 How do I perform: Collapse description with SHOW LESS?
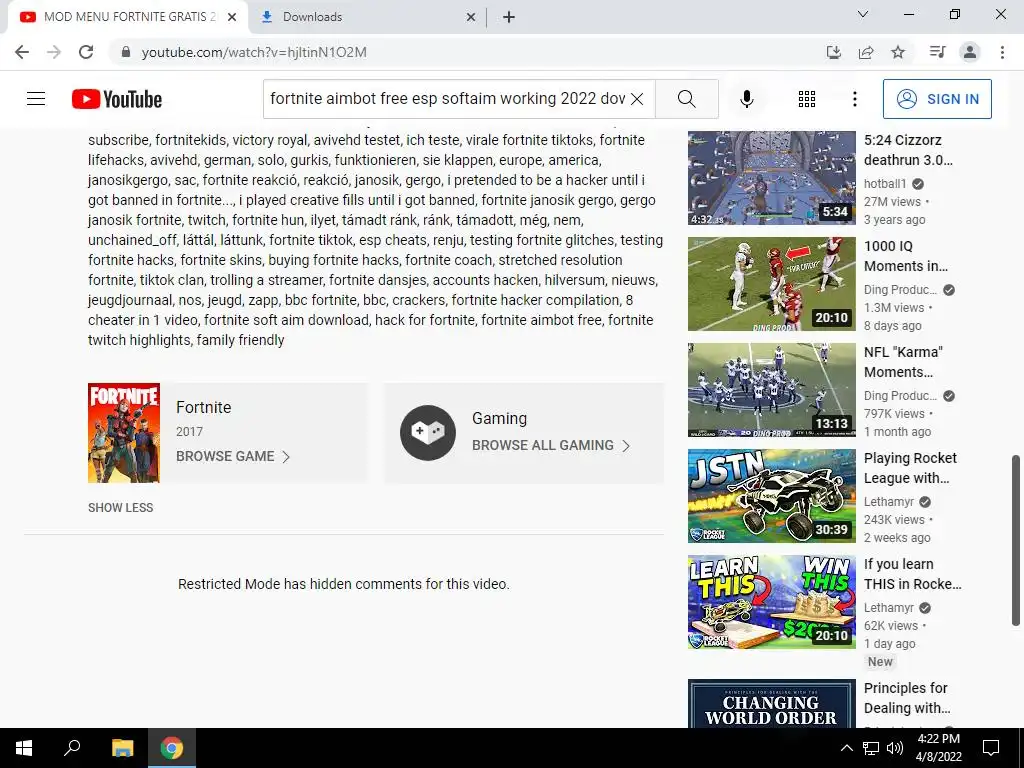pos(121,507)
